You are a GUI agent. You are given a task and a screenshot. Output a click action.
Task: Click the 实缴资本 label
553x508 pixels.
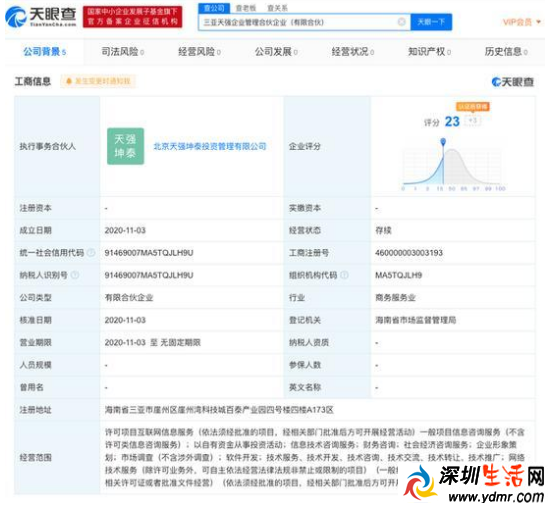pyautogui.click(x=305, y=208)
